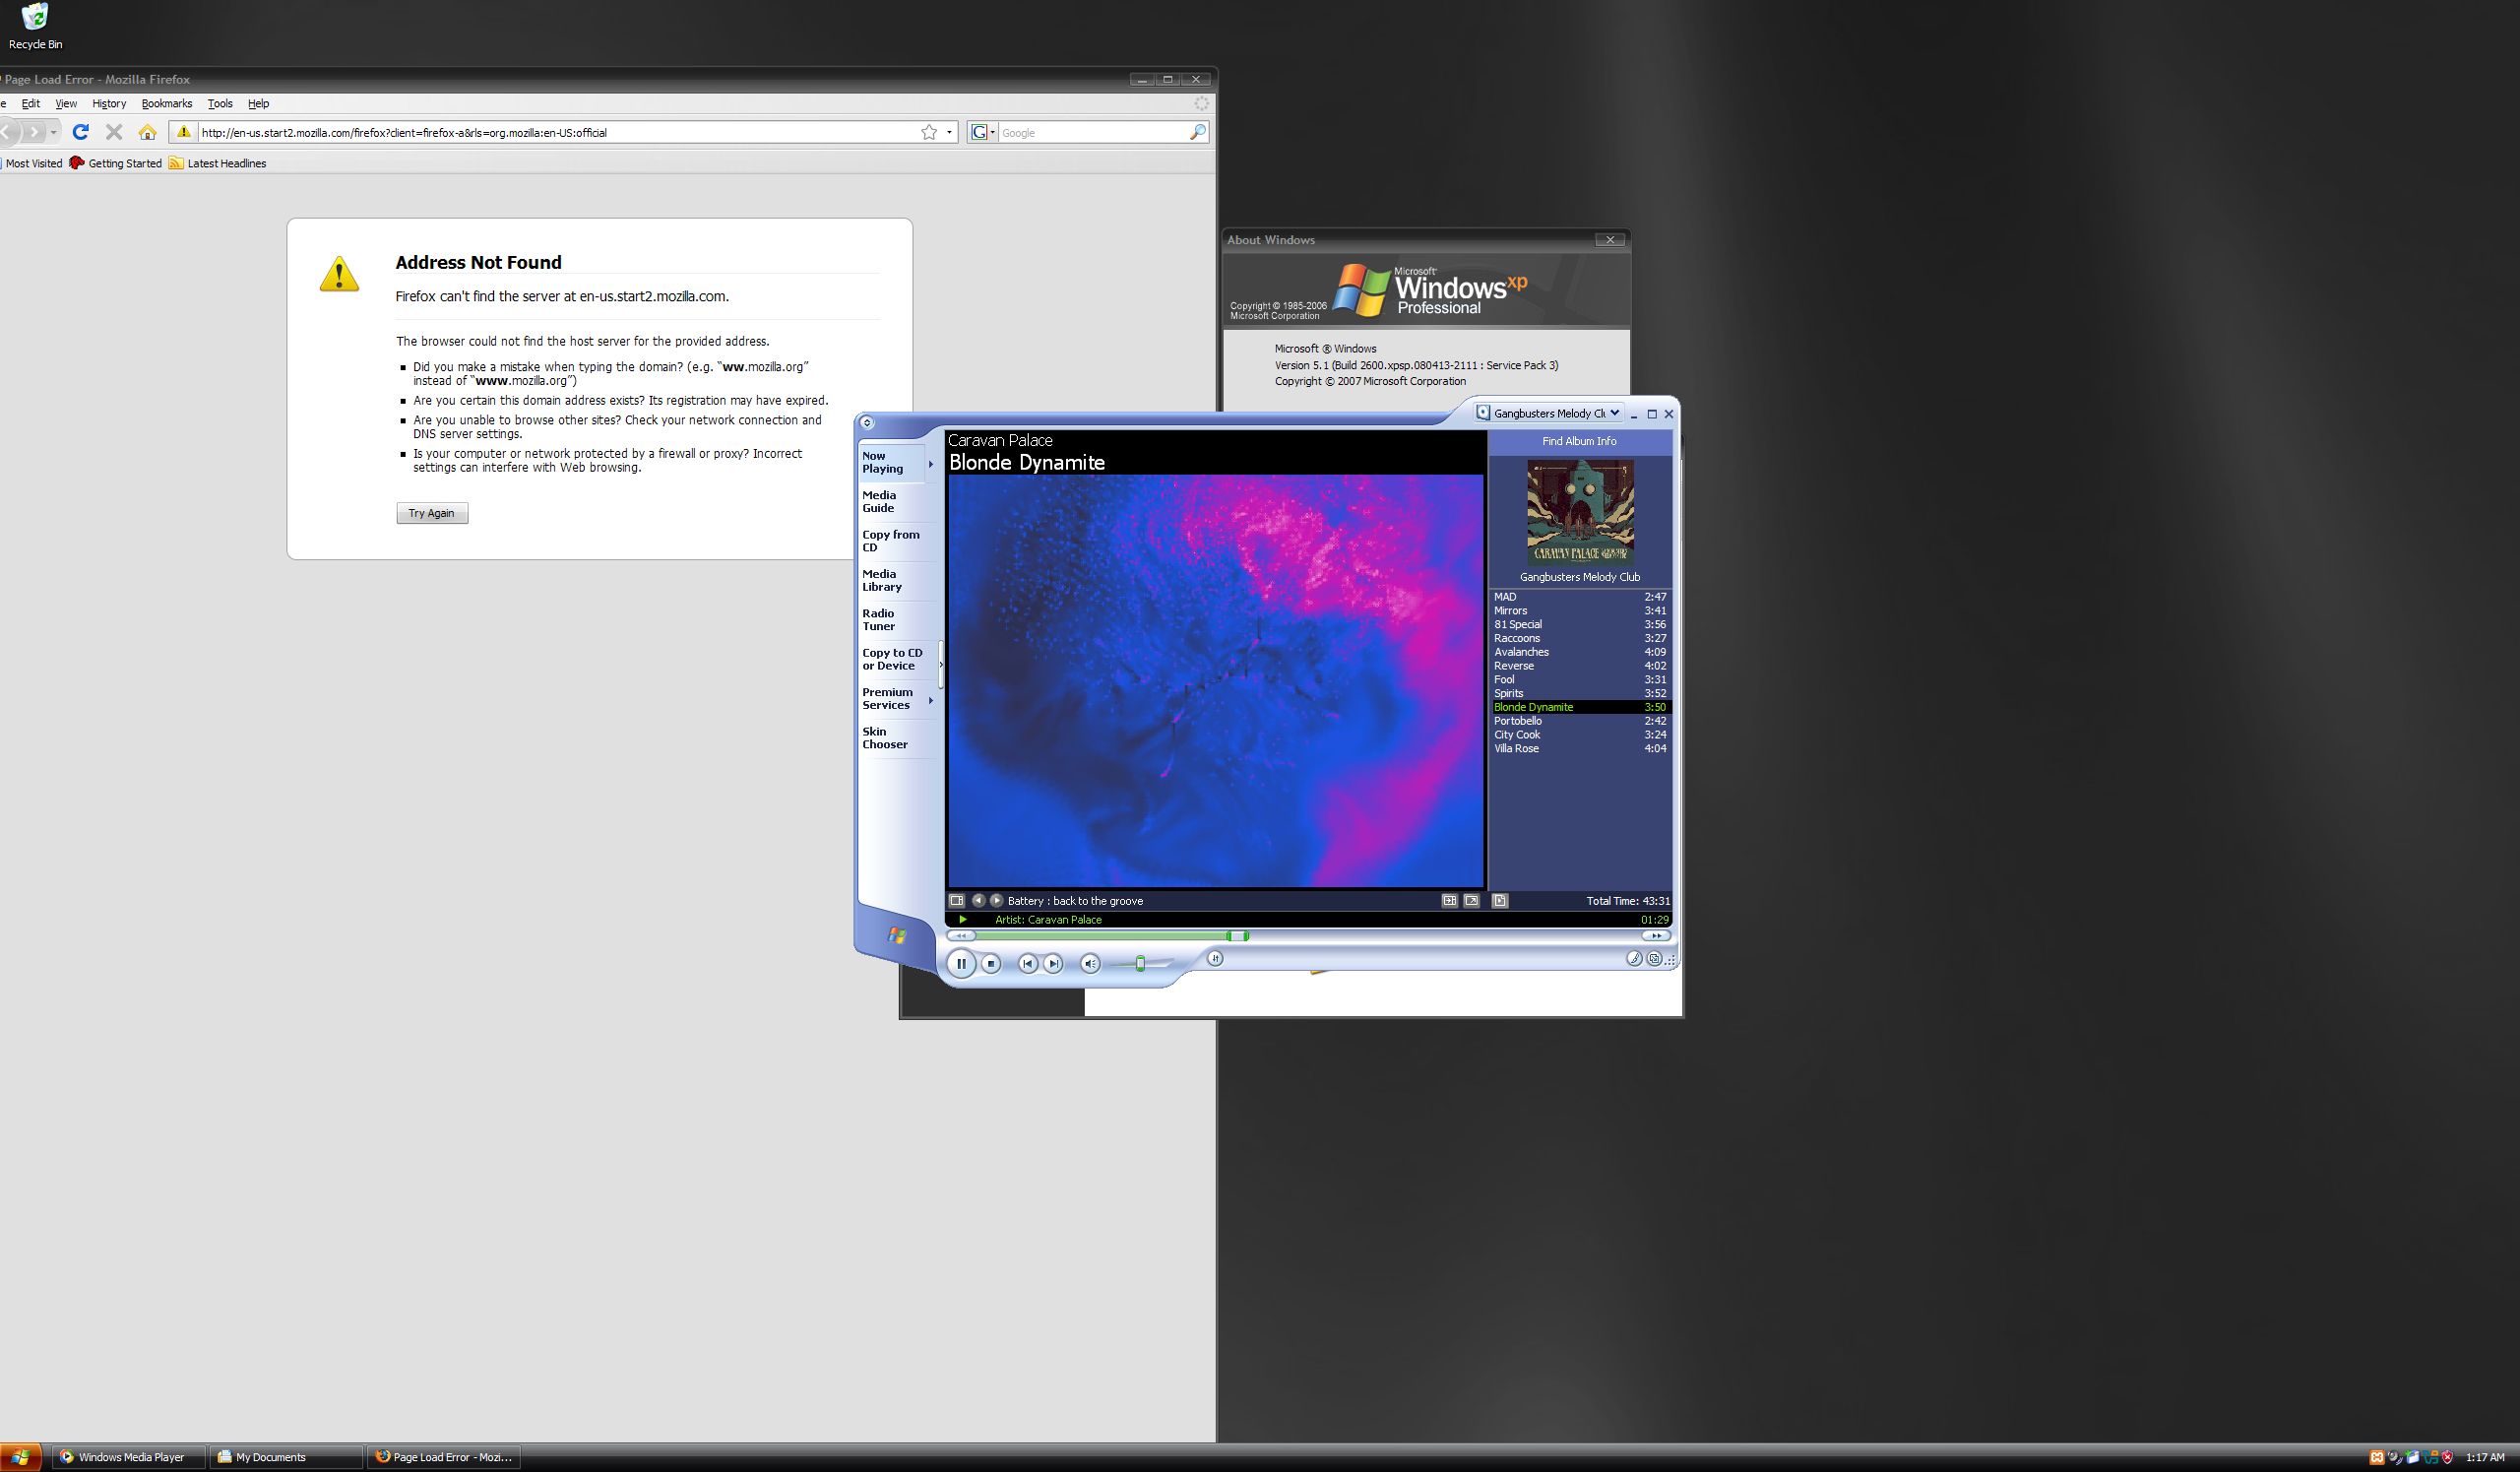Select the track Raccoons in playlist
The image size is (2520, 1472).
click(1580, 638)
